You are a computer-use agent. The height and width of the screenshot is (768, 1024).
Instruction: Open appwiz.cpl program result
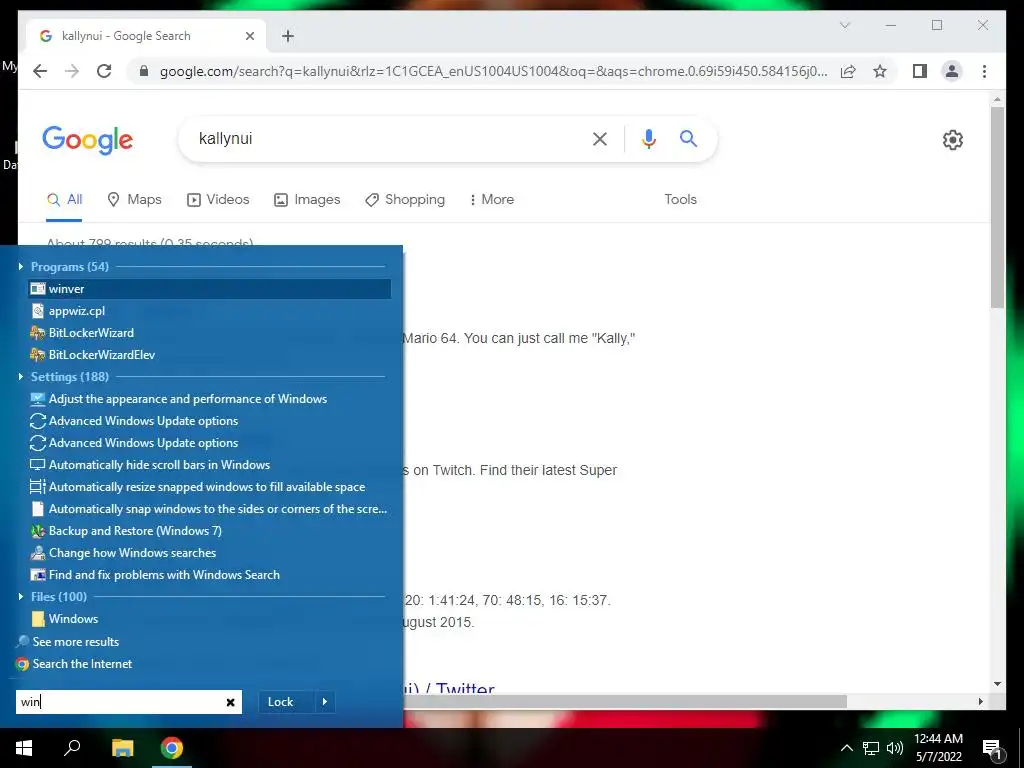(210, 311)
